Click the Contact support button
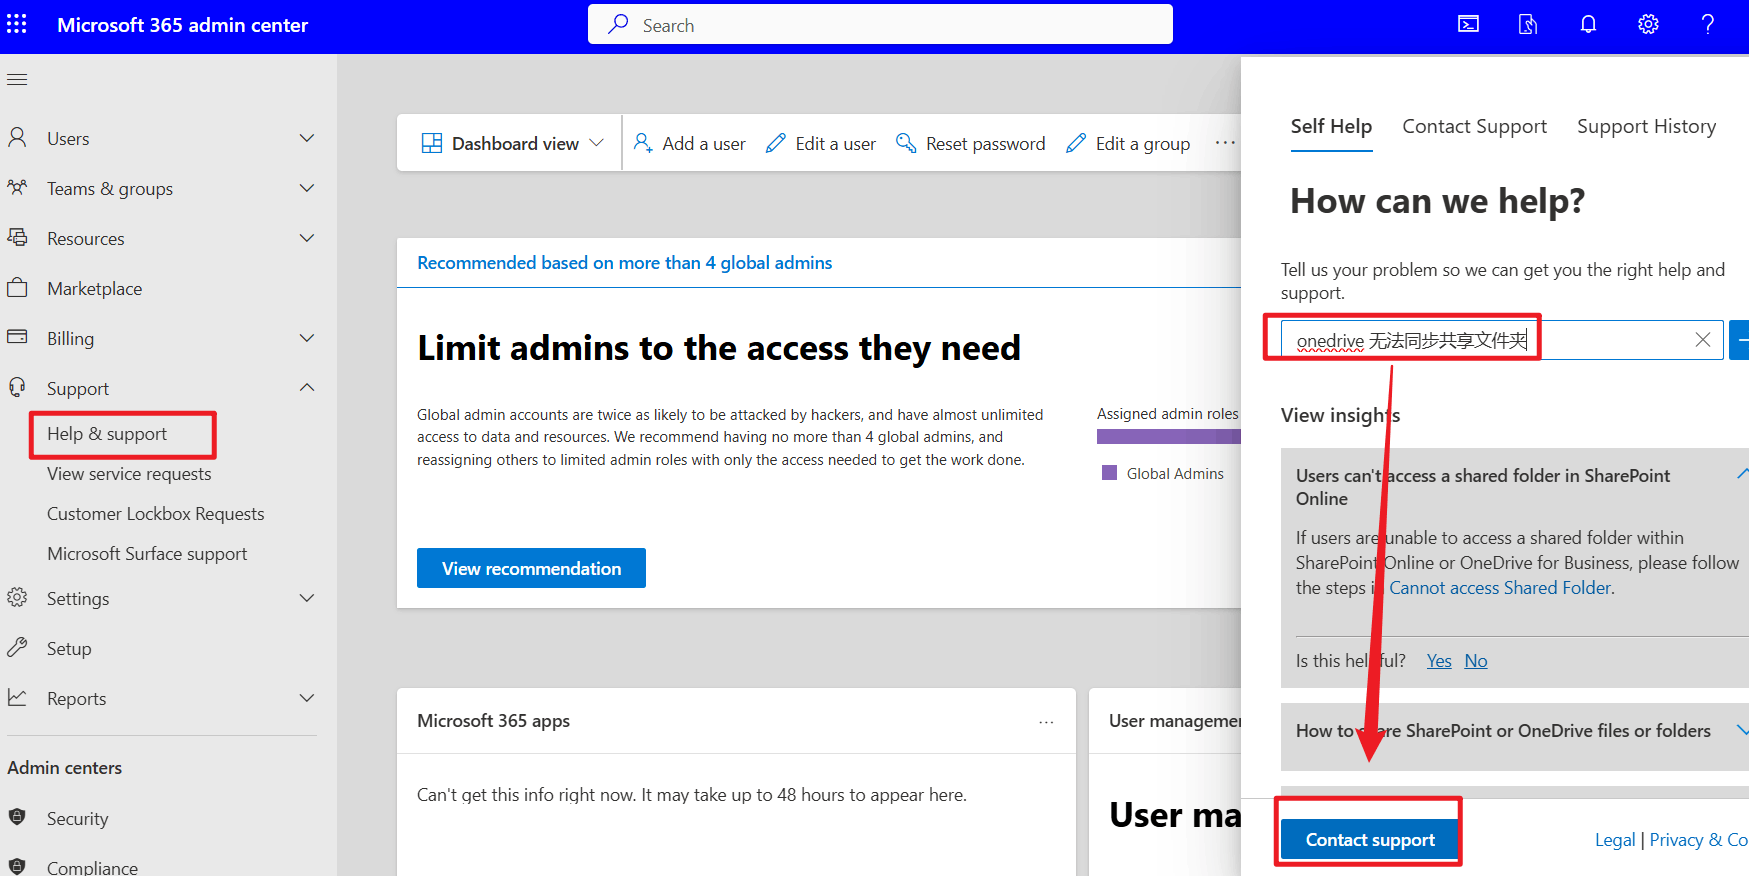Screen dimensions: 1749x876 coord(1370,840)
